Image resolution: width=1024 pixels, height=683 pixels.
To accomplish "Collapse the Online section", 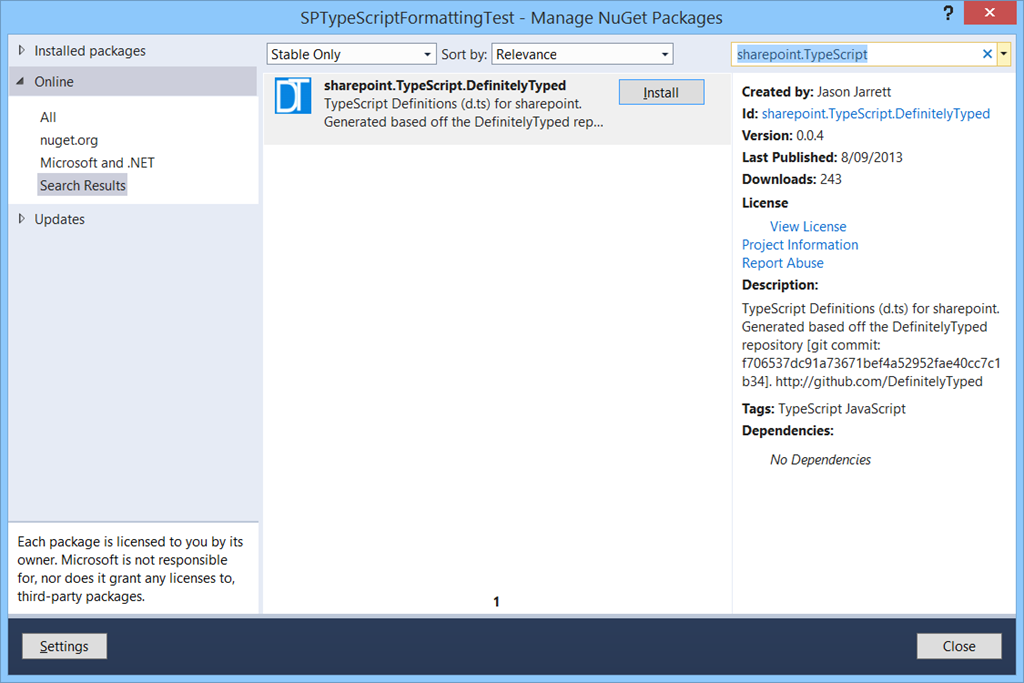I will pyautogui.click(x=20, y=81).
